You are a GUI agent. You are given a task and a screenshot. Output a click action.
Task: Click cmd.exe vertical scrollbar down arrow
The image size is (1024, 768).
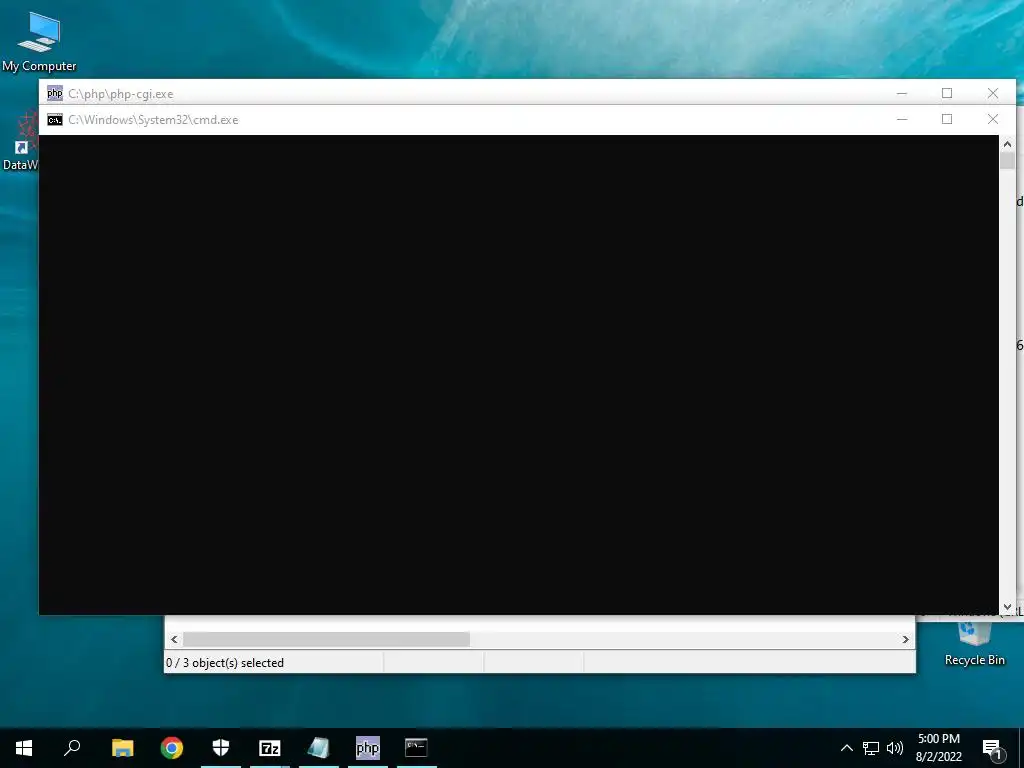tap(1007, 607)
